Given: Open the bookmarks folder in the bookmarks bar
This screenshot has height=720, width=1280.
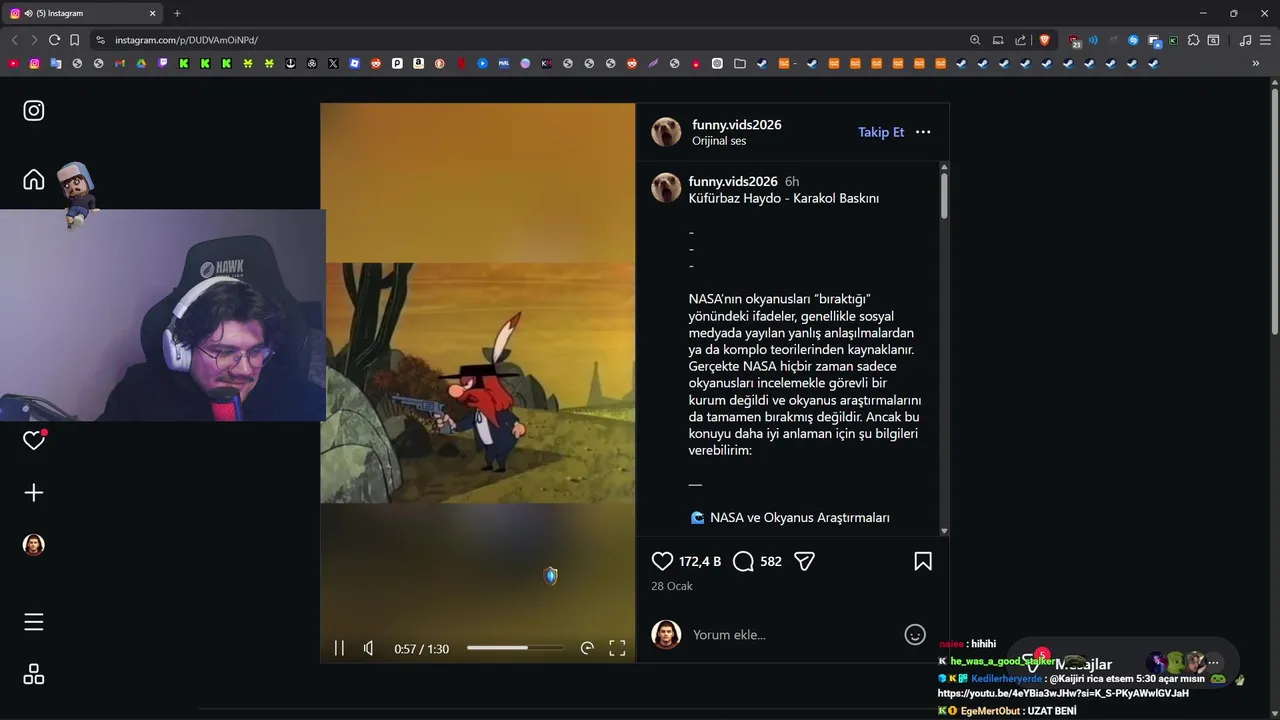Looking at the screenshot, I should [x=739, y=63].
